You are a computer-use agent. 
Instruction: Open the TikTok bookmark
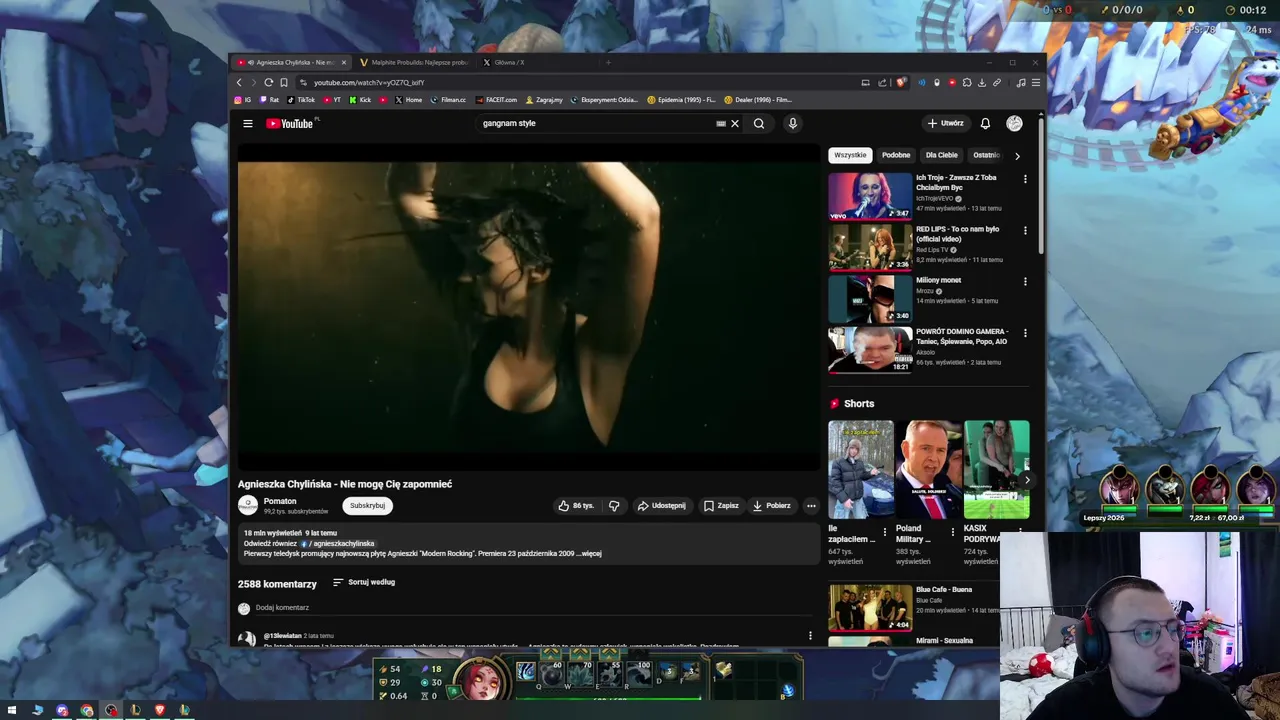coord(301,100)
